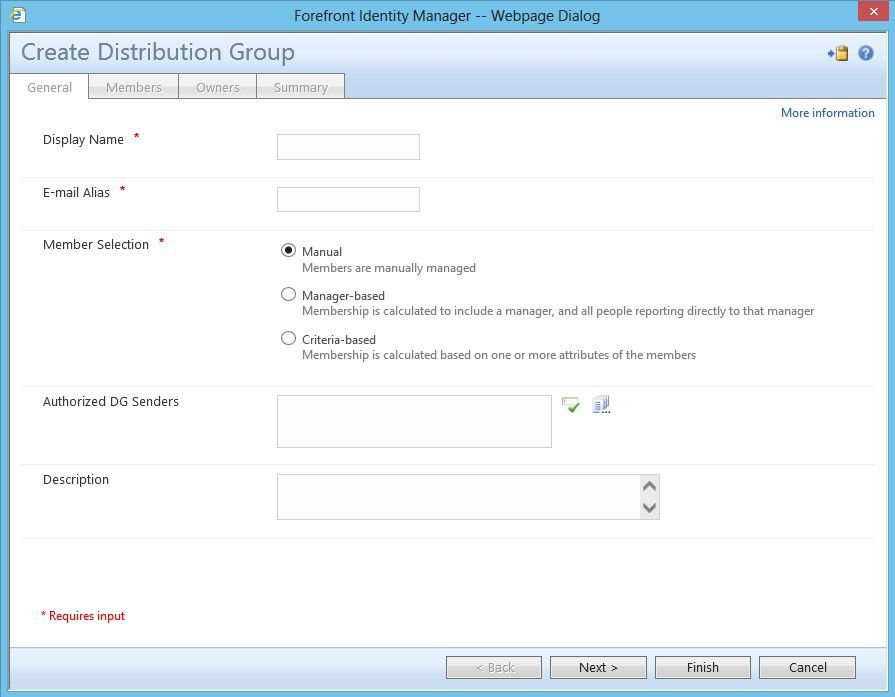Click the '* Requires input' note
Image resolution: width=895 pixels, height=697 pixels.
click(x=83, y=616)
